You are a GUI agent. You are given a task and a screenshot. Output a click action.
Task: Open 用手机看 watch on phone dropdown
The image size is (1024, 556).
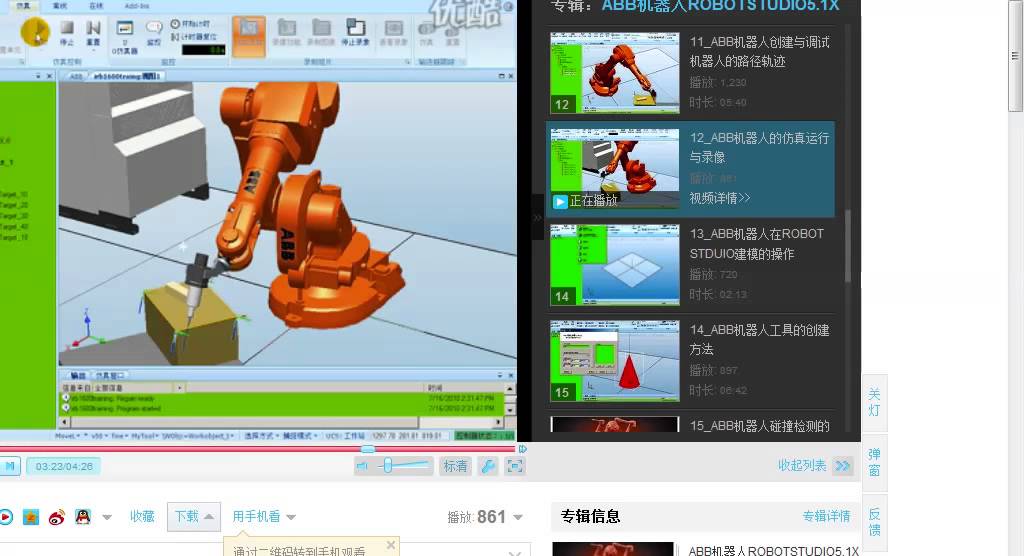(x=264, y=517)
